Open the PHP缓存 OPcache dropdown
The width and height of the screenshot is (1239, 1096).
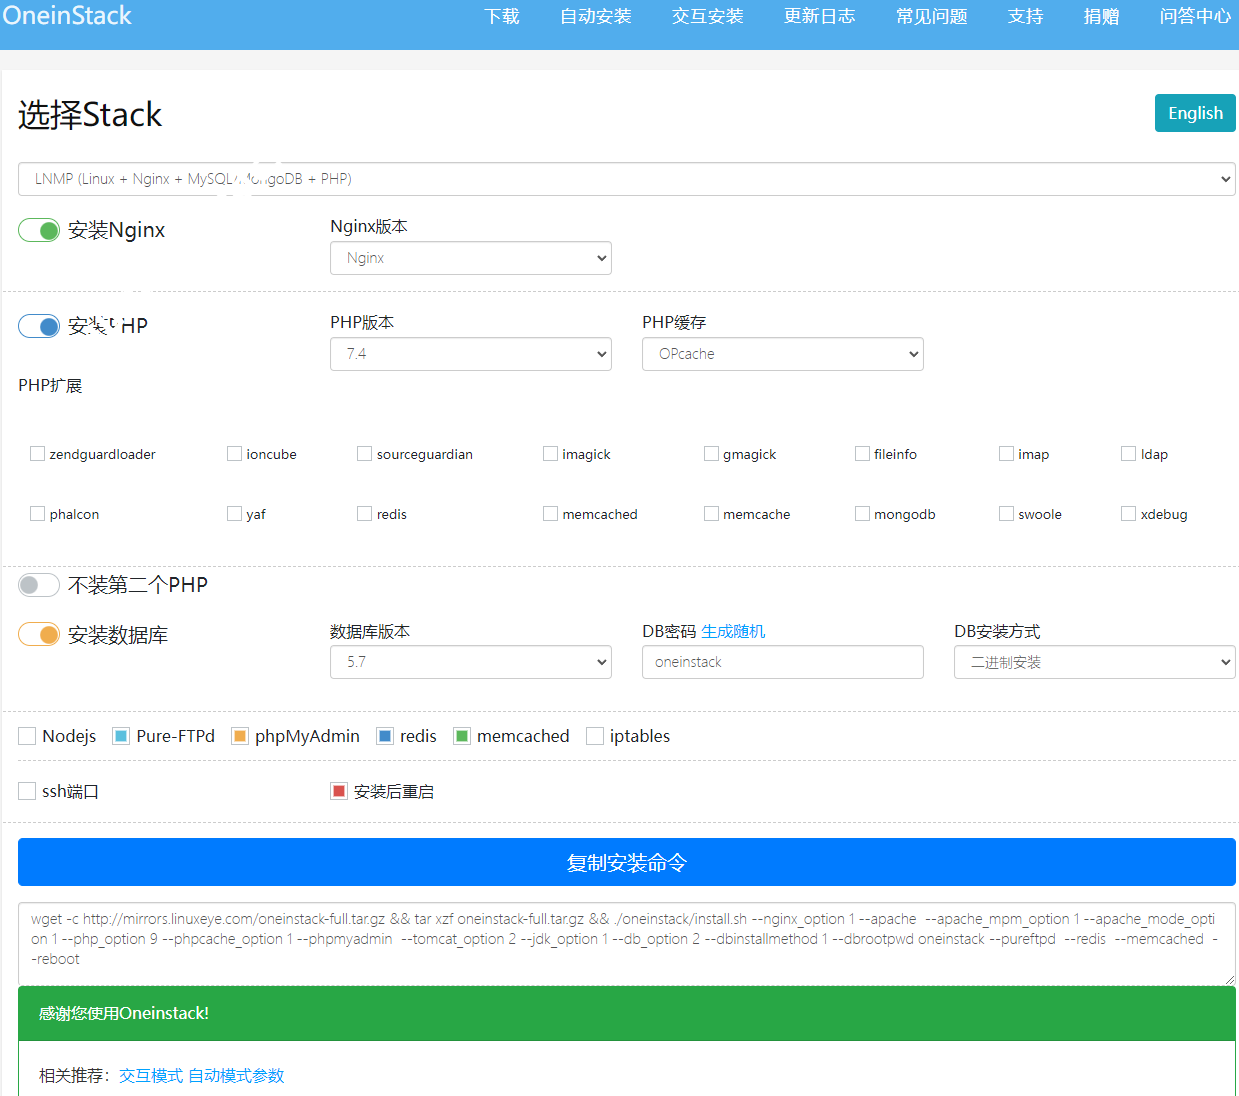click(782, 354)
